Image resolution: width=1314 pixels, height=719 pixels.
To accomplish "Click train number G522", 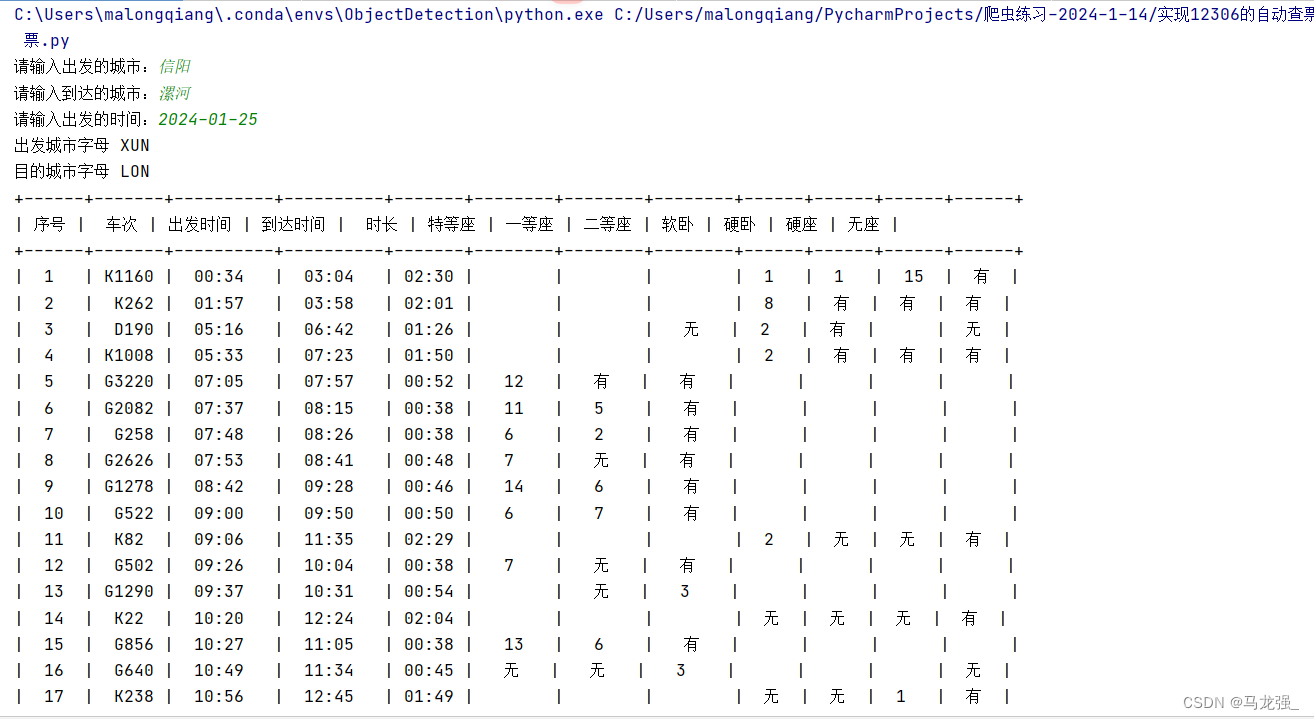I will point(134,513).
